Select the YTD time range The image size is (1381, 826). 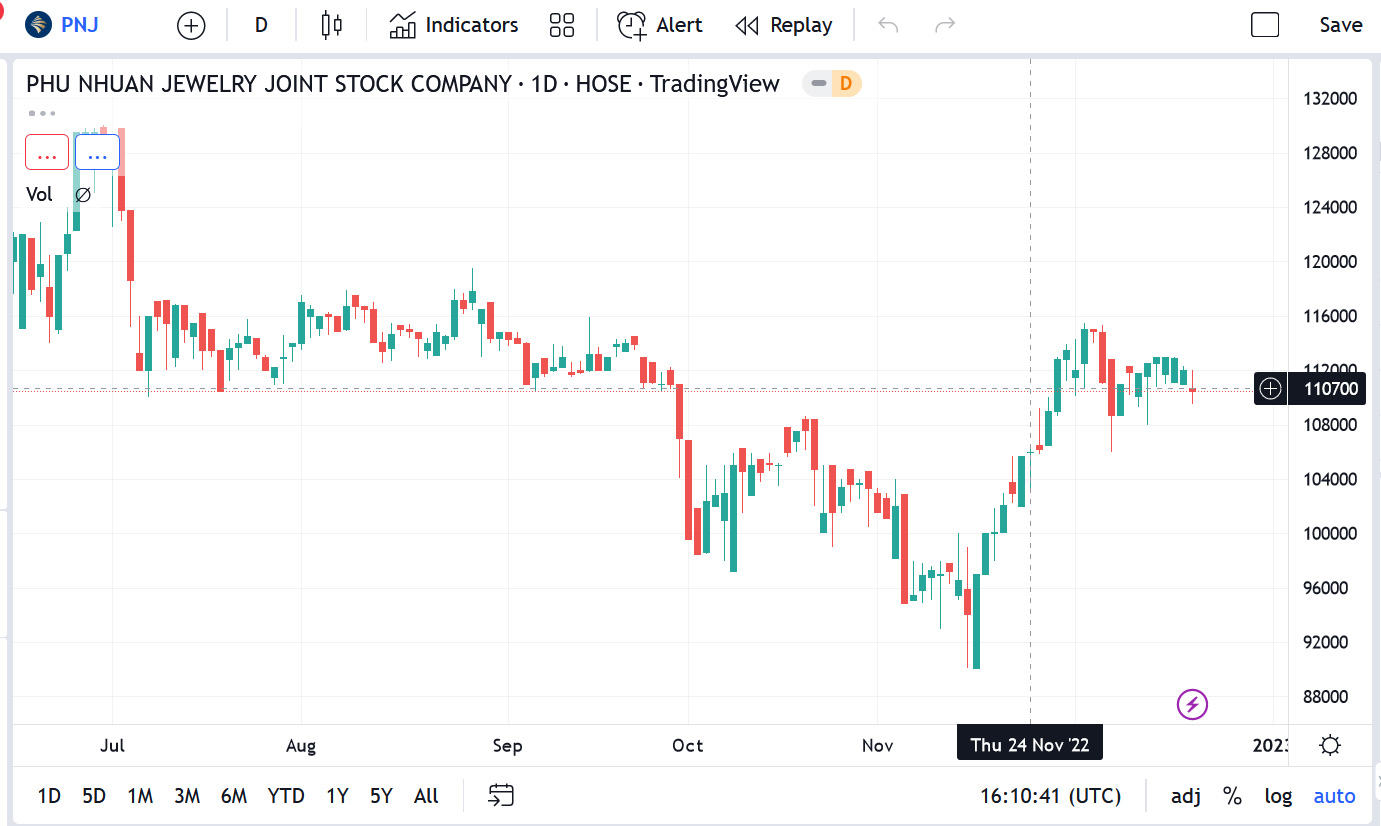[x=286, y=796]
